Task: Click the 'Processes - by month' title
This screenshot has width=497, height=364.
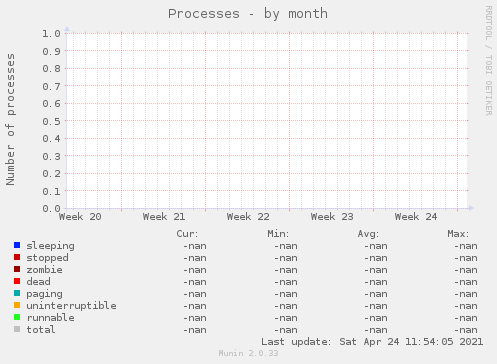Action: coord(248,14)
